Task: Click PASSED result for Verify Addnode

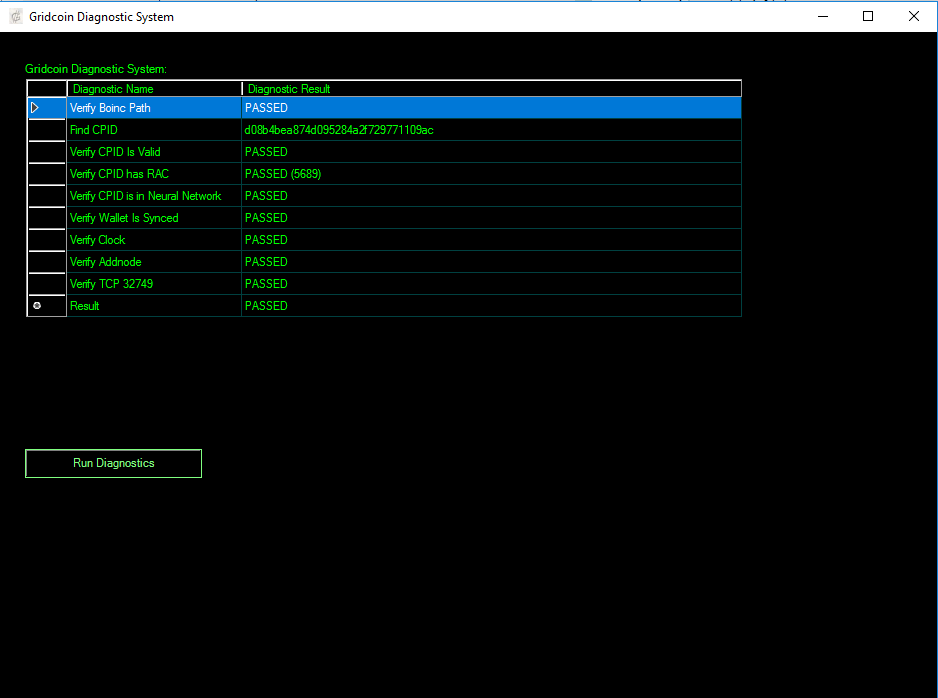Action: (x=491, y=262)
